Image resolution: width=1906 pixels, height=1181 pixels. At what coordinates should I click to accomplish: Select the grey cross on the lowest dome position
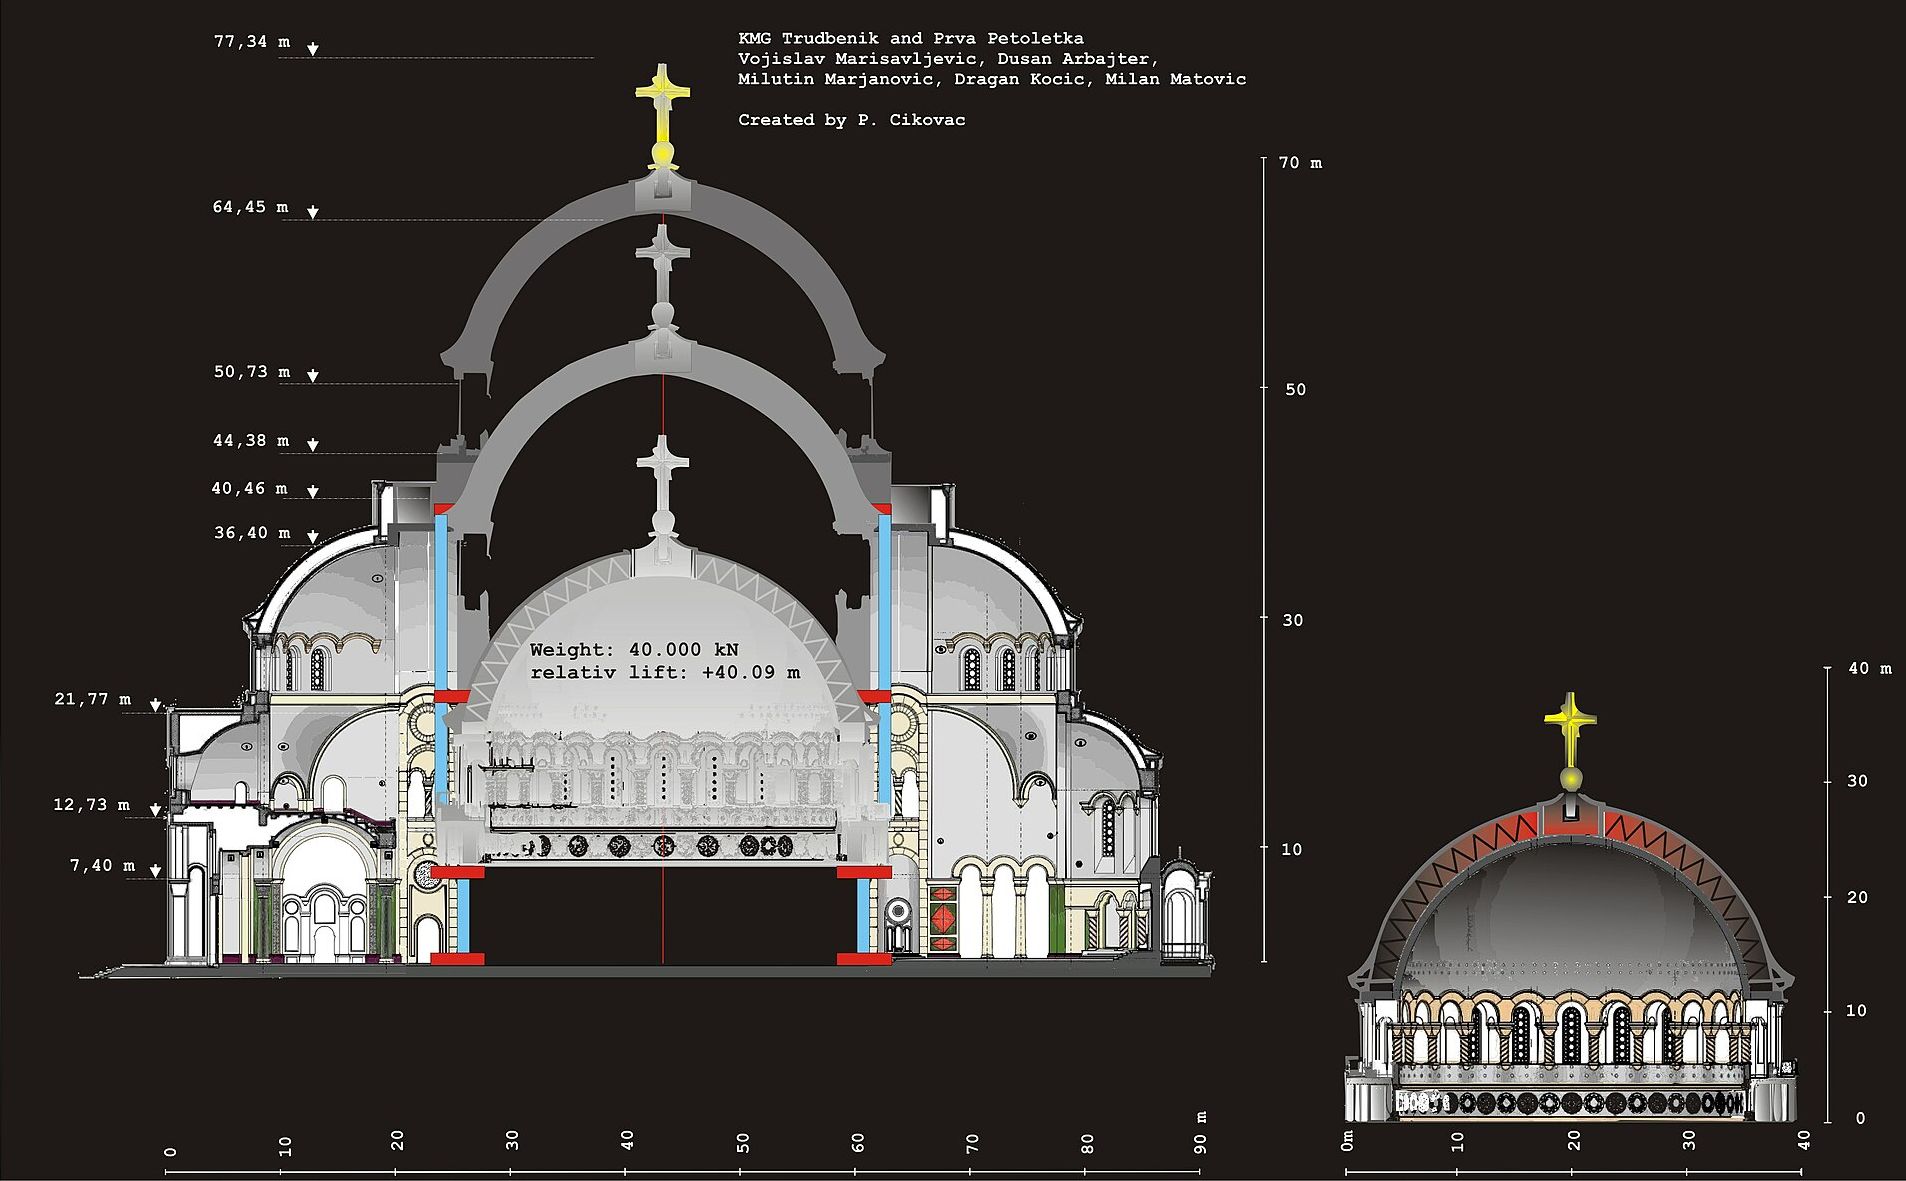pos(662,475)
